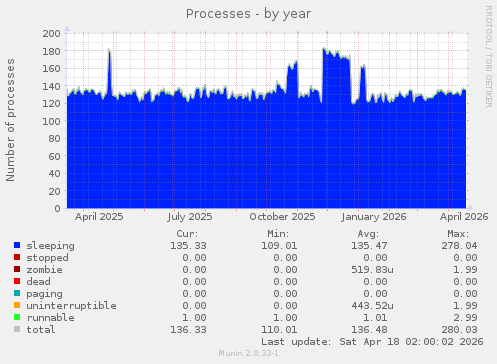This screenshot has width=497, height=364.
Task: Select the 'stopped' legend label
Action: tap(47, 258)
